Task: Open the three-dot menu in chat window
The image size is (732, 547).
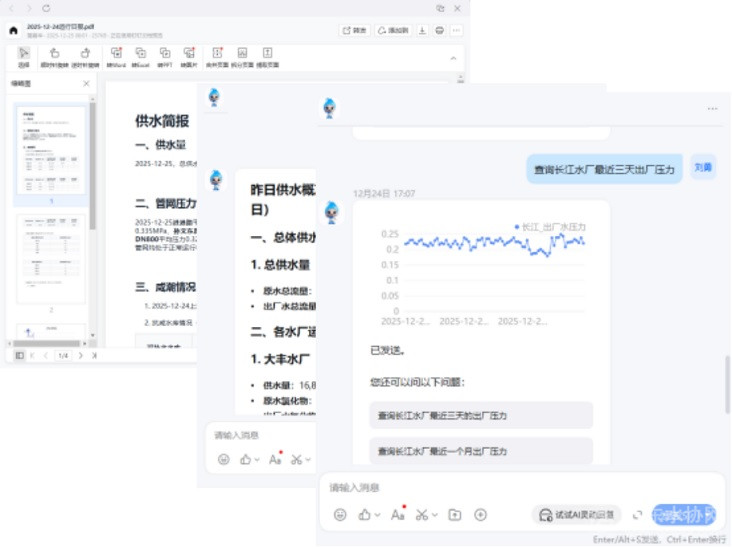Action: [712, 108]
